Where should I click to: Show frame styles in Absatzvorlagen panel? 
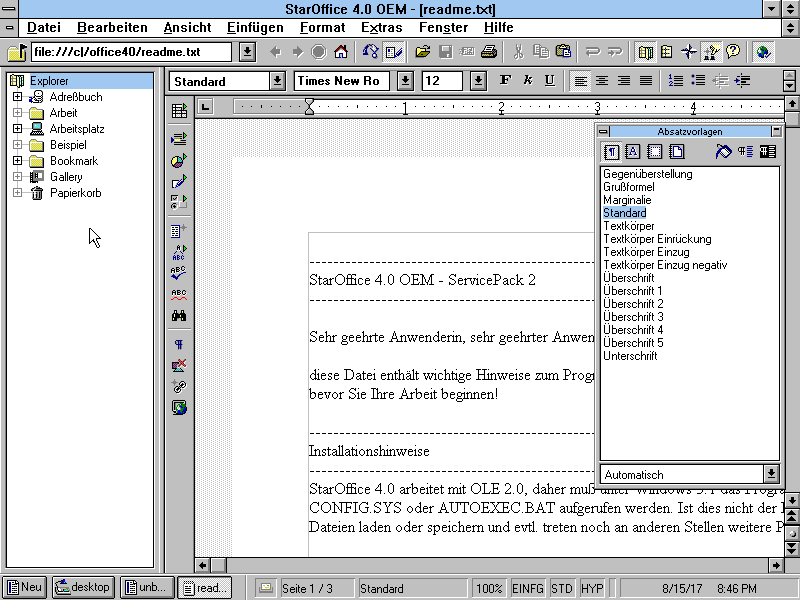(655, 152)
